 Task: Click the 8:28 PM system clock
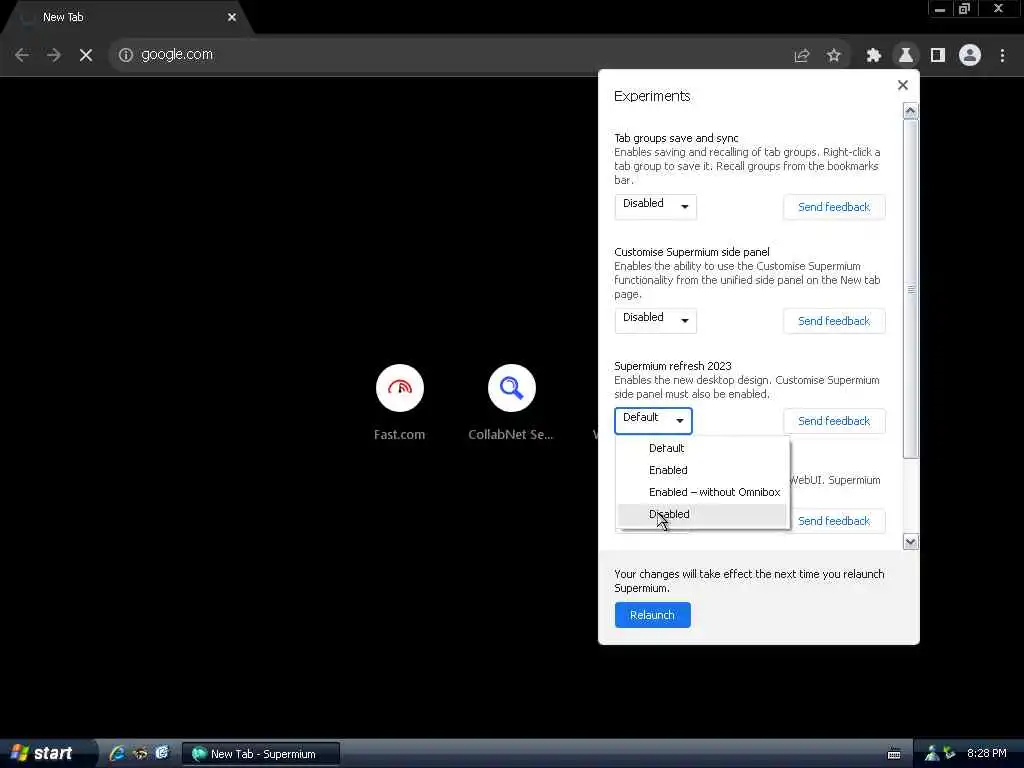[x=987, y=753]
